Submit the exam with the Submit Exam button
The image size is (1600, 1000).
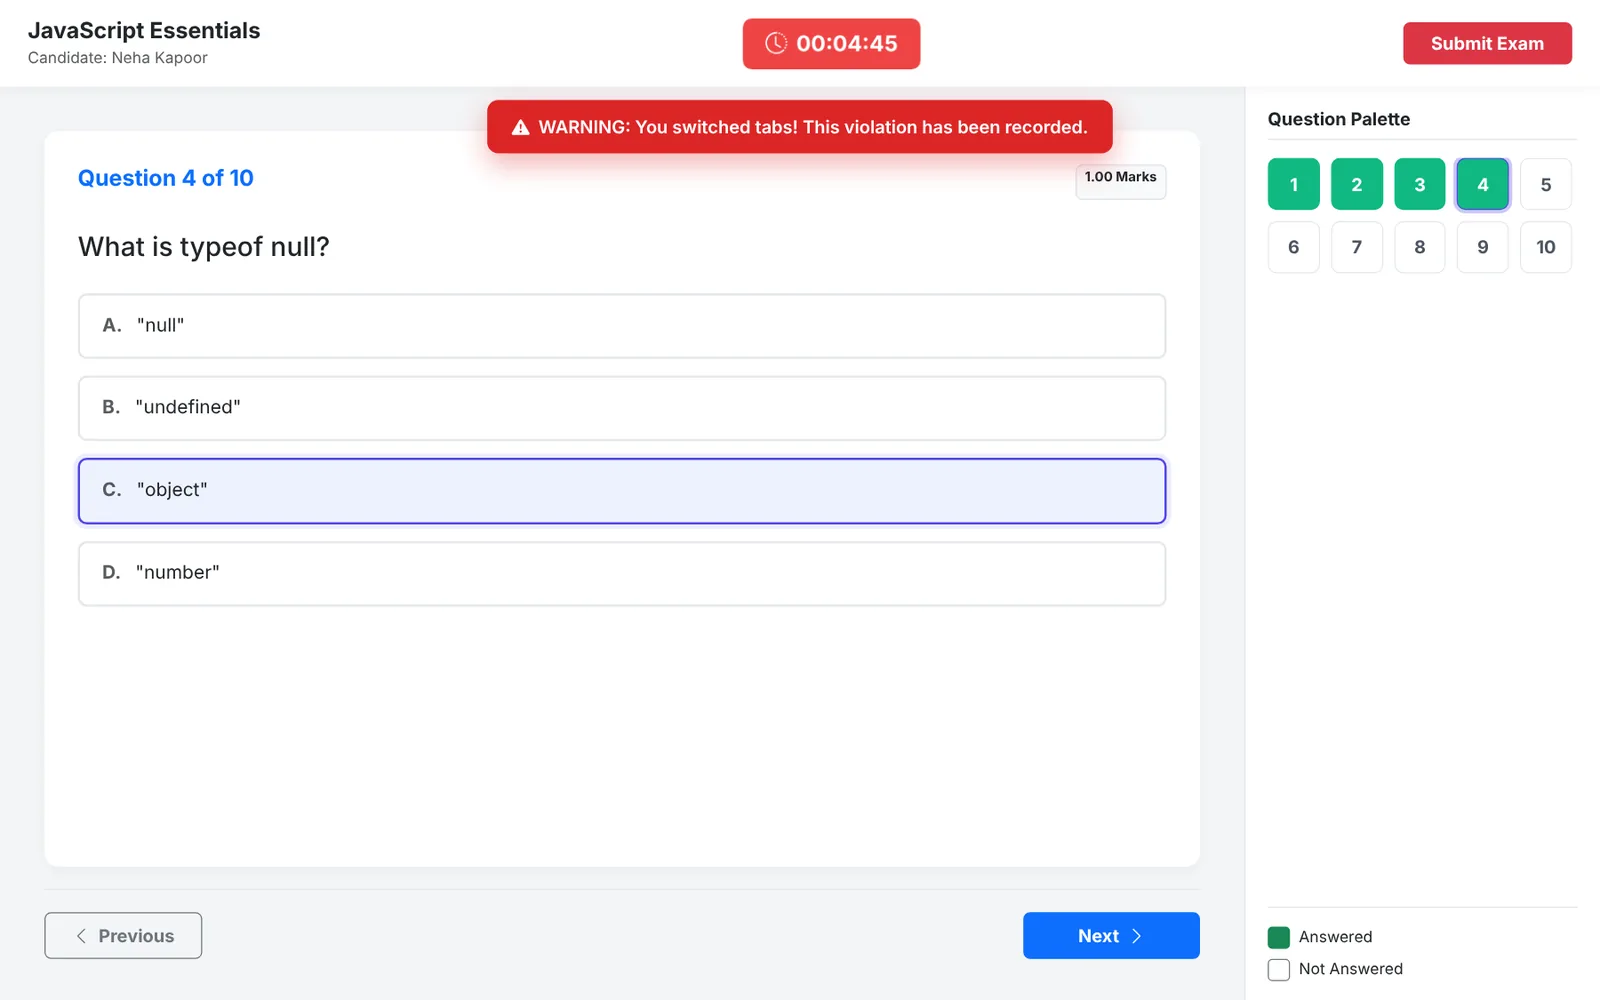pos(1487,43)
